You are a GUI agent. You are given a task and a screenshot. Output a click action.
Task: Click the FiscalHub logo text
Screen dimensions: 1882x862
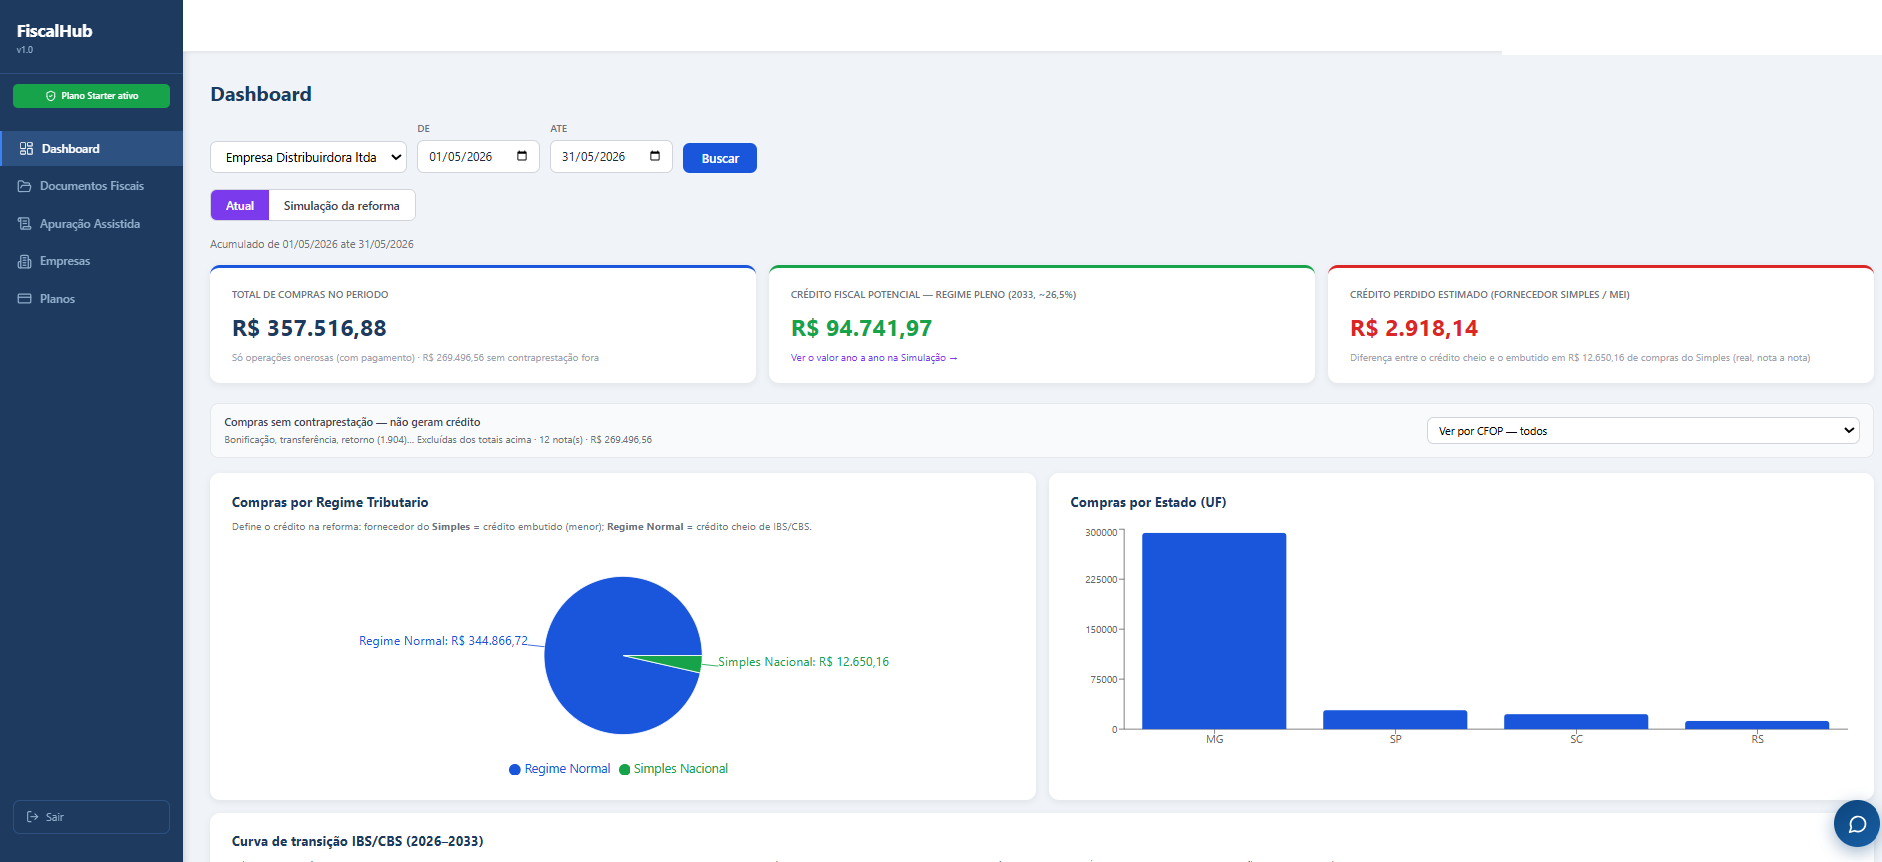[x=55, y=31]
